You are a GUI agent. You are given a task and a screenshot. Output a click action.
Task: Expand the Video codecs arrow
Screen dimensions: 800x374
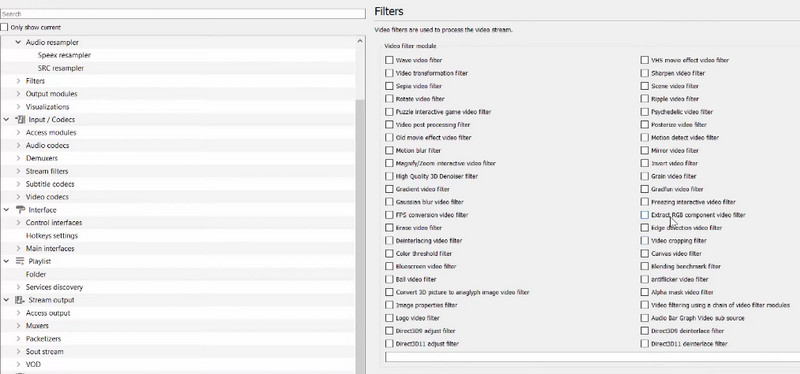(18, 197)
